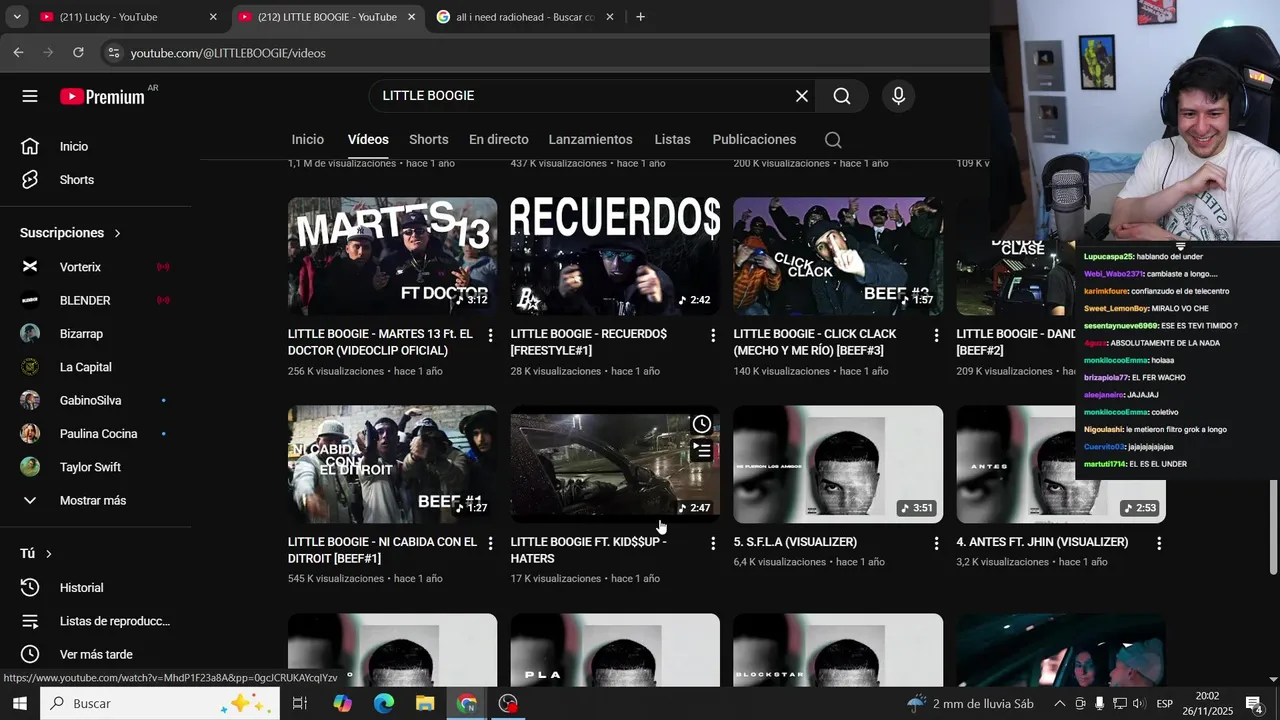Open options menu for ANTES FT. JHIN
The height and width of the screenshot is (720, 1280).
click(1159, 543)
